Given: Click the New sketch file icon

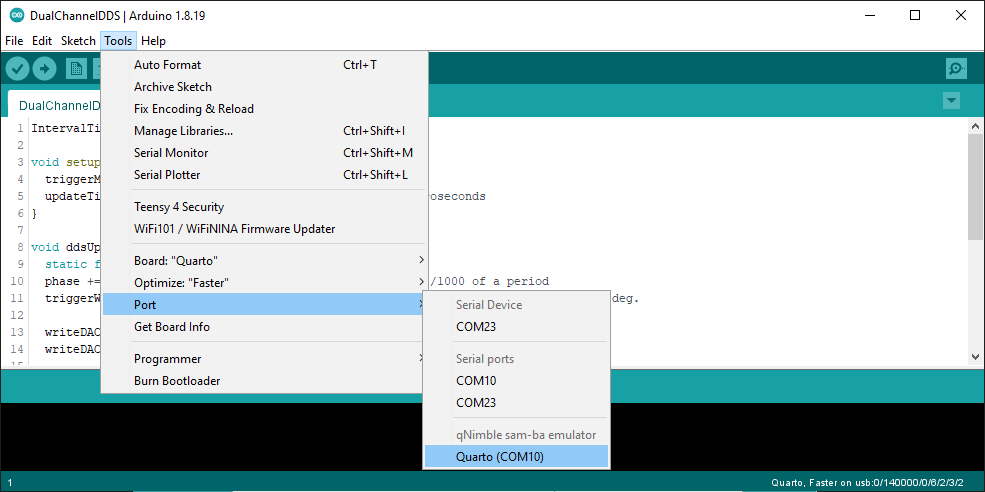Looking at the screenshot, I should (x=76, y=68).
